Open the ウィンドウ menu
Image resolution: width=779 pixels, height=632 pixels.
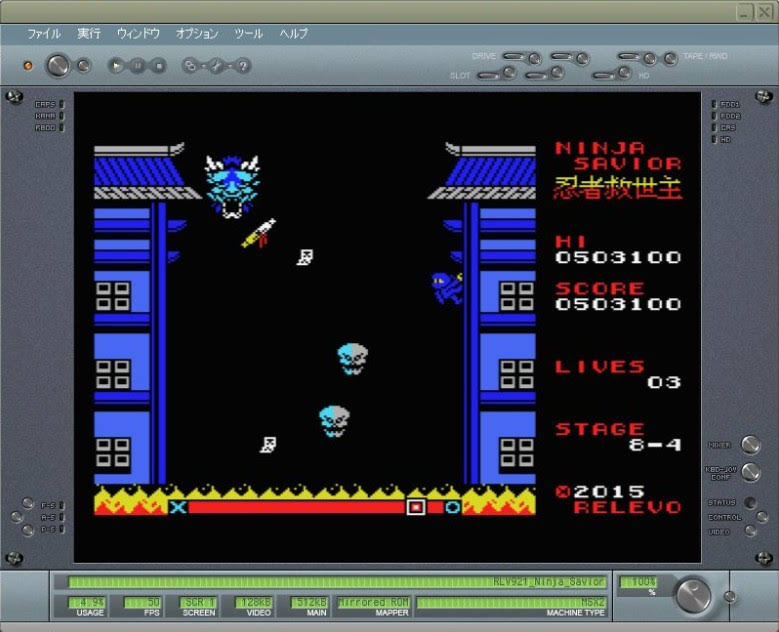click(138, 34)
